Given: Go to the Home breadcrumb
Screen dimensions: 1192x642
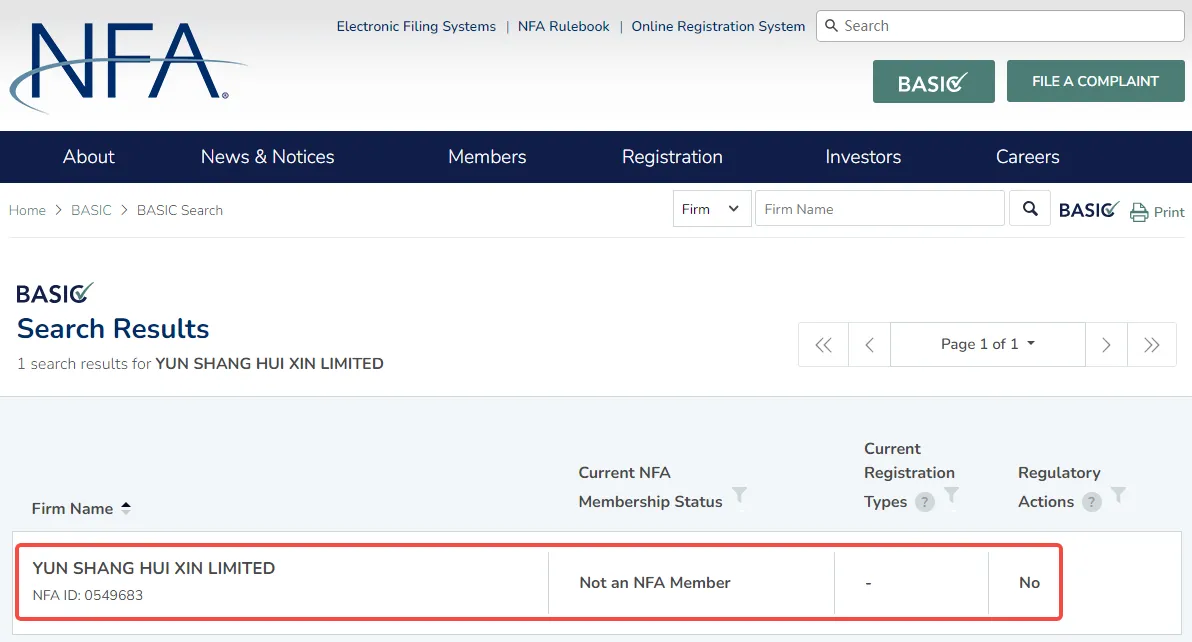Looking at the screenshot, I should pos(27,210).
